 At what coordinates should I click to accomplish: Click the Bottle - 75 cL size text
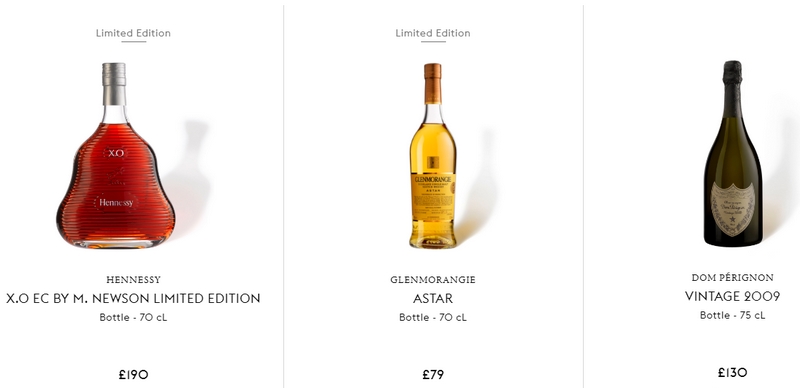click(732, 315)
